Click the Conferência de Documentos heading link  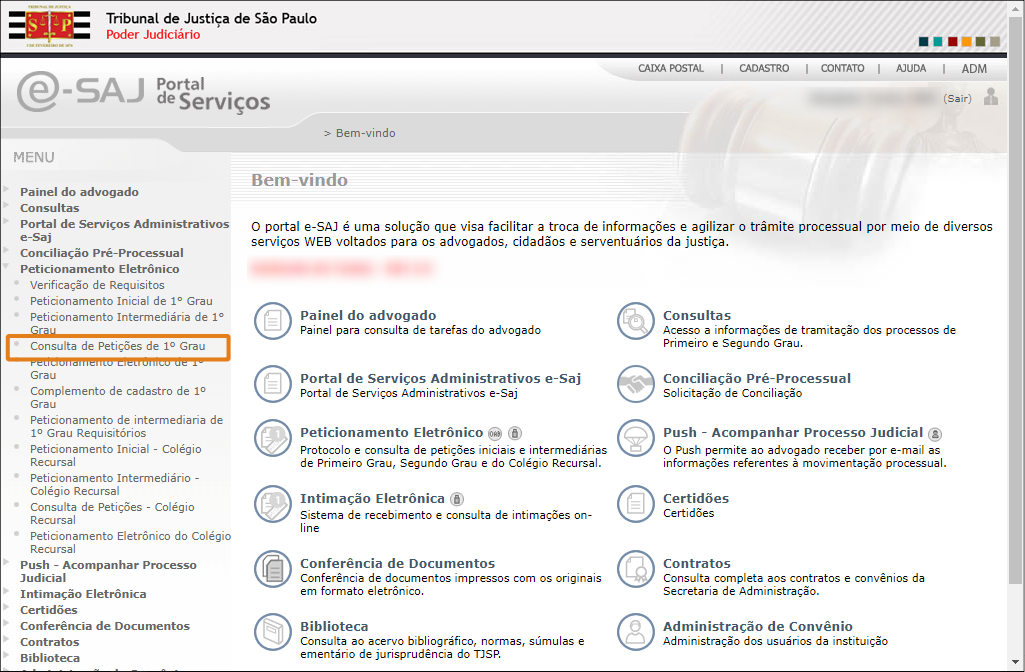click(397, 563)
